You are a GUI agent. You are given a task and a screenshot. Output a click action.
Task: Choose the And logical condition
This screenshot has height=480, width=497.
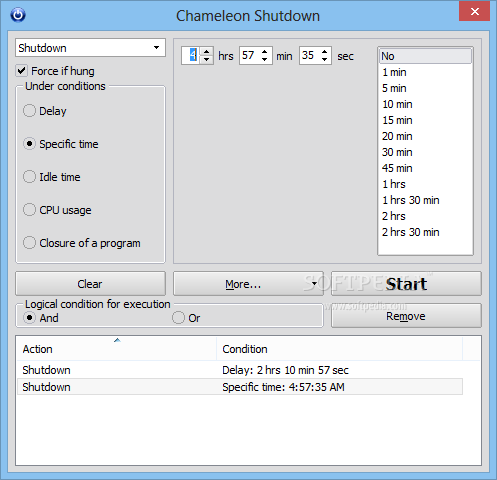[x=29, y=318]
